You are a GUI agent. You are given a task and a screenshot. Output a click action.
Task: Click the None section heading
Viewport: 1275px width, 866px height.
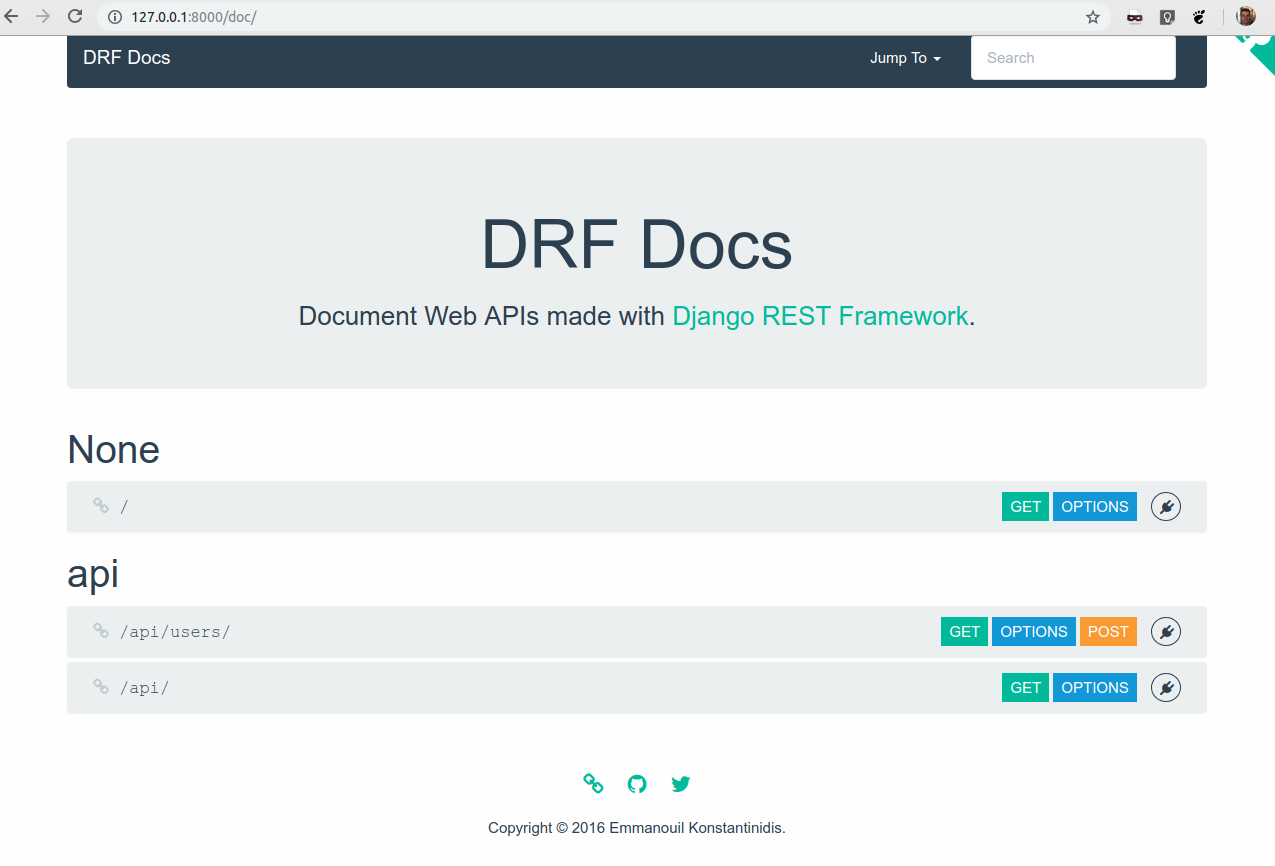pos(113,449)
